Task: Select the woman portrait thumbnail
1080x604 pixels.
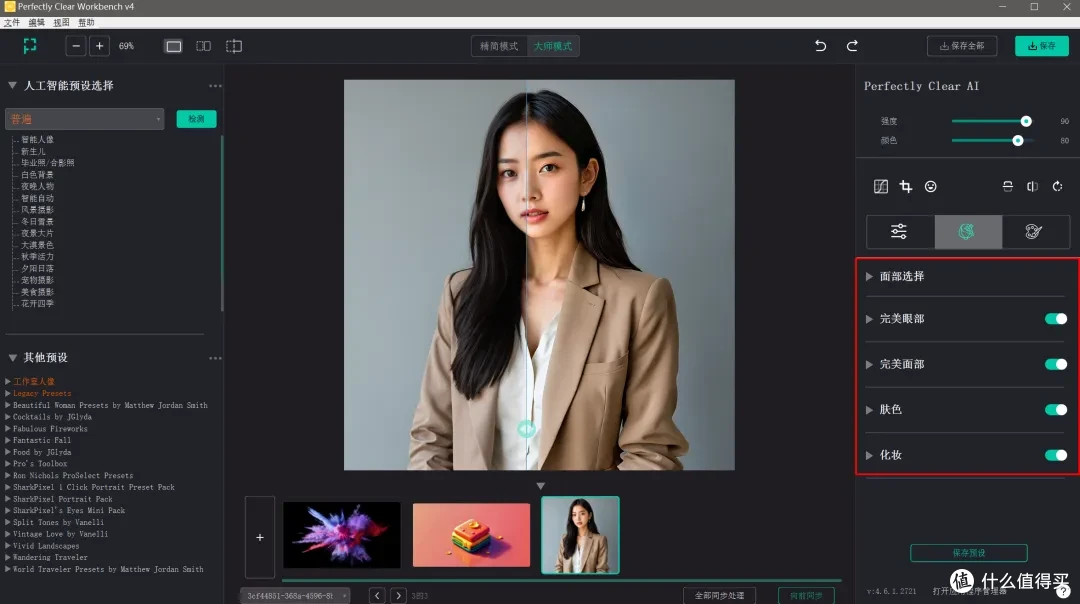Action: coord(580,535)
